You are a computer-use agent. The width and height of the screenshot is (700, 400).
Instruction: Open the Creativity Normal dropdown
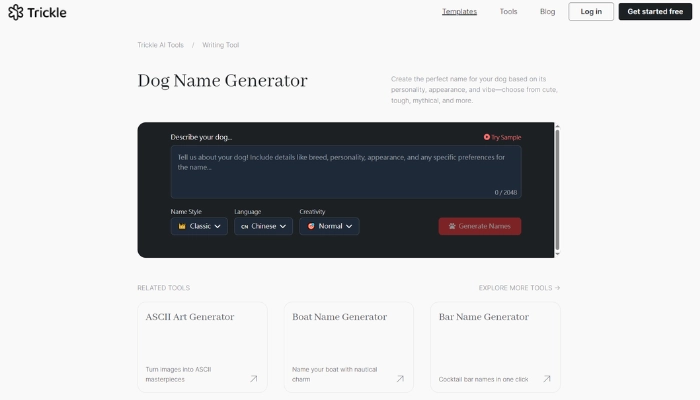point(329,226)
